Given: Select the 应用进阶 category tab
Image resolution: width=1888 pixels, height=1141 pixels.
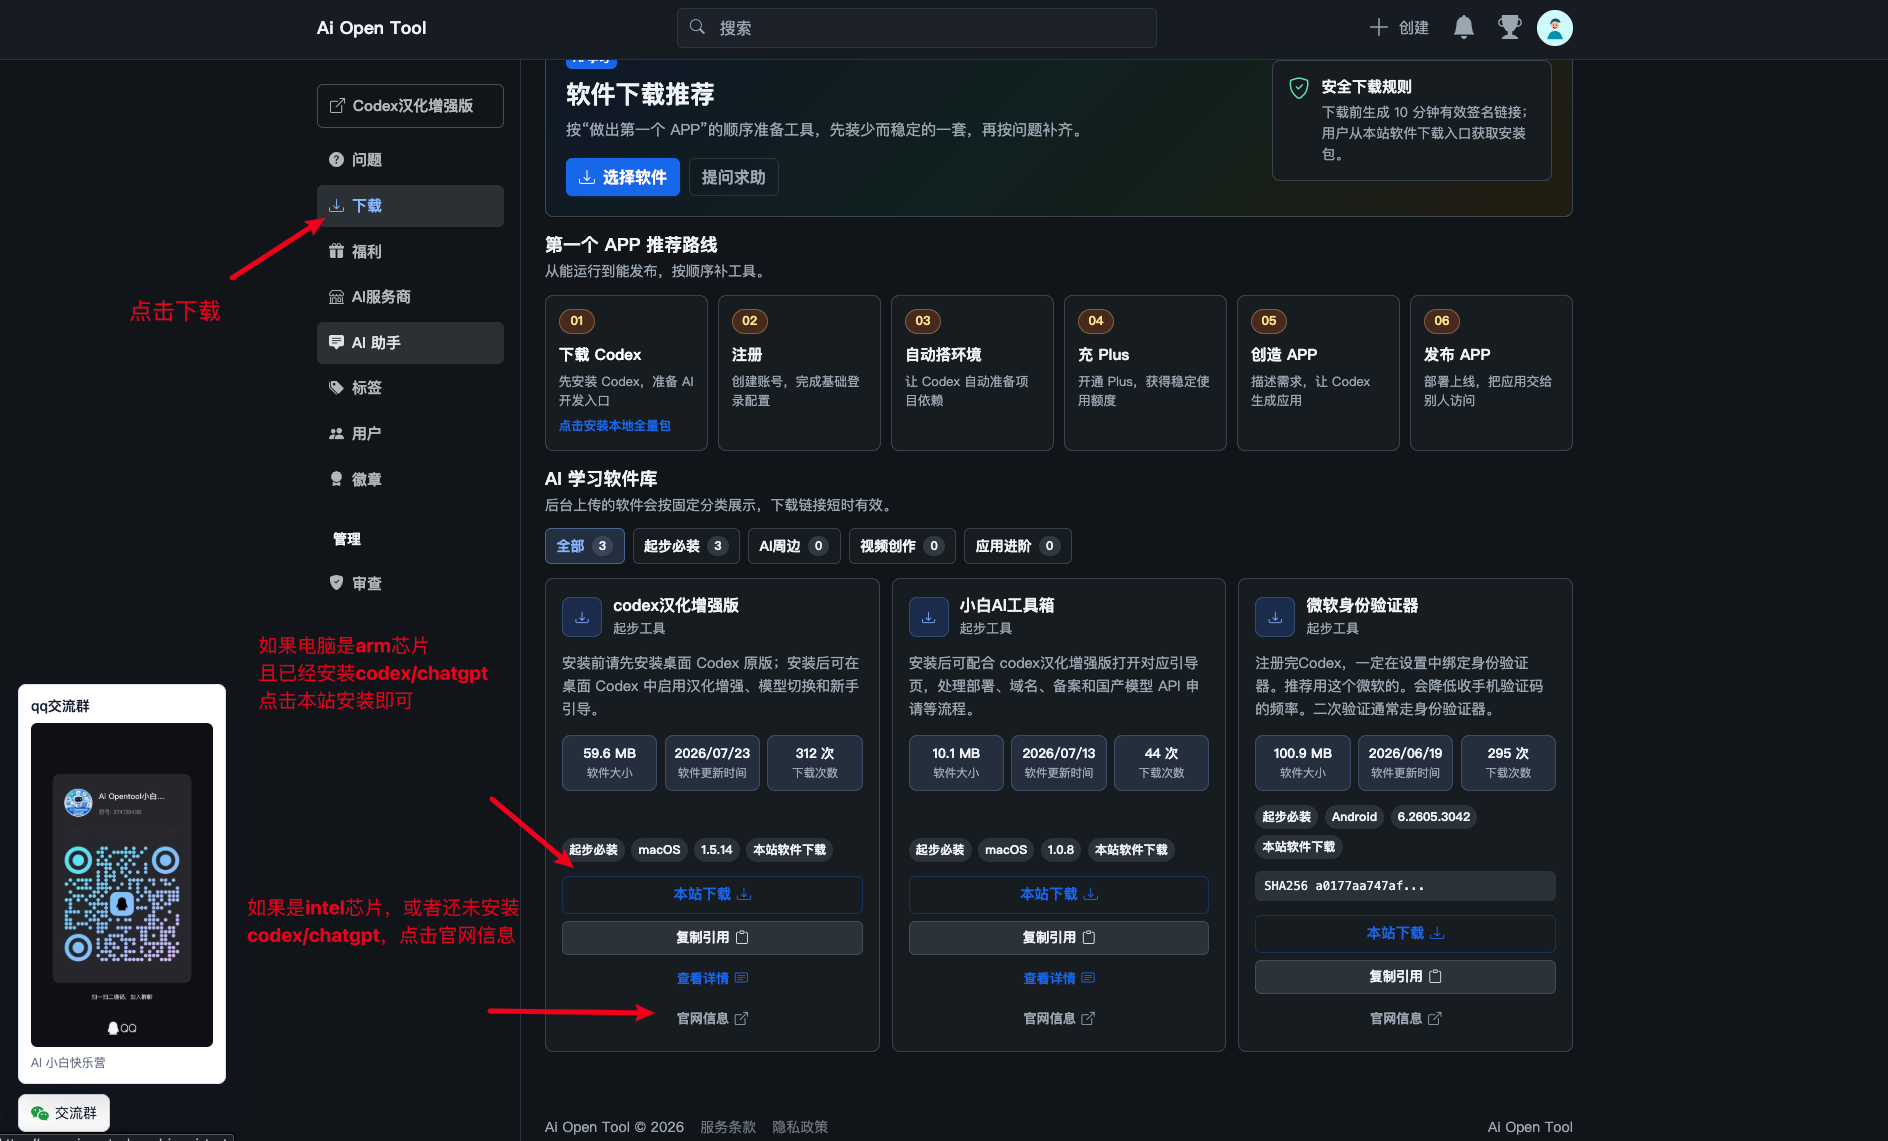Looking at the screenshot, I should point(1018,546).
